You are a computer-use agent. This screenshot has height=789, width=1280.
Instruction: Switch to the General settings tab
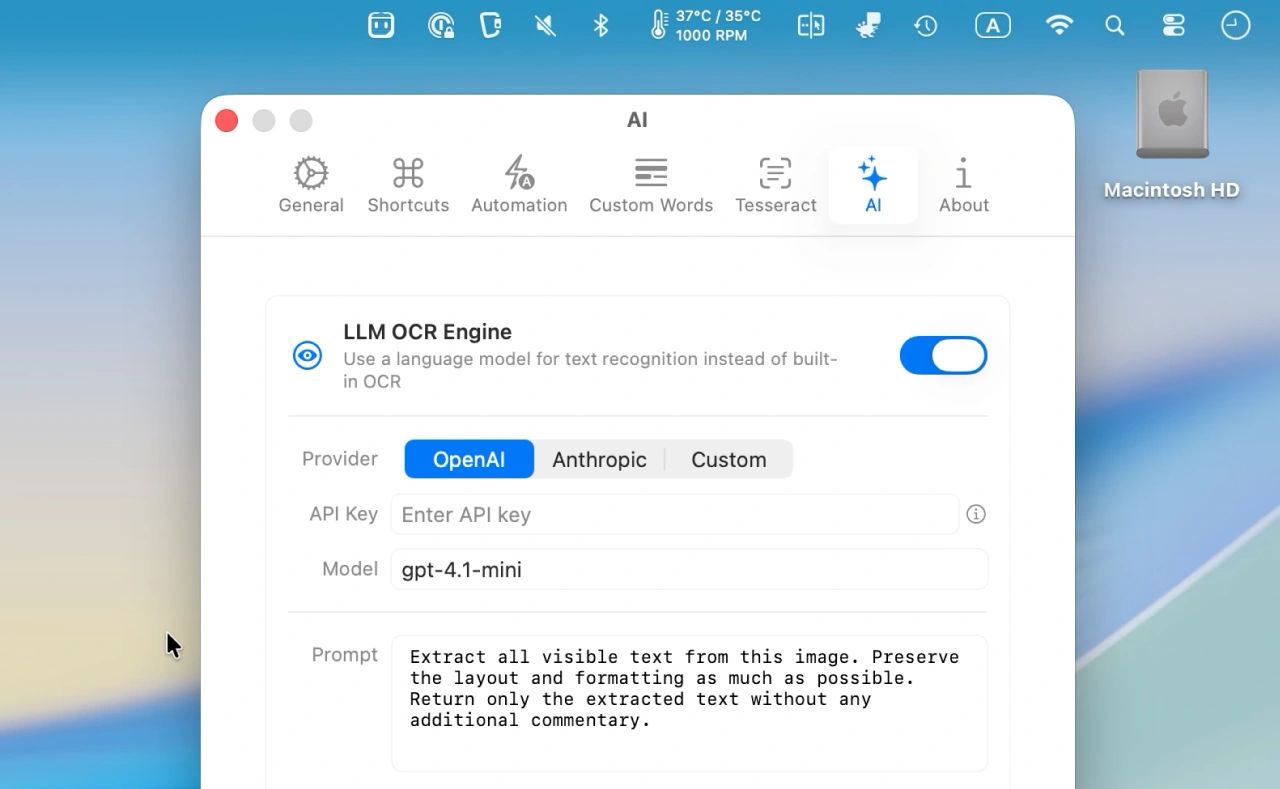(x=311, y=184)
